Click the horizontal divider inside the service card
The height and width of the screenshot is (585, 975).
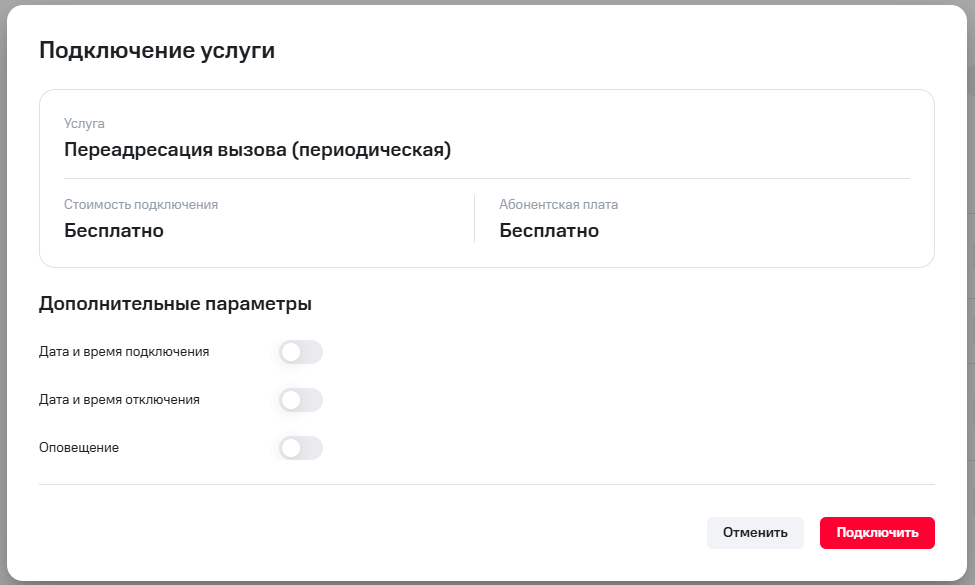[487, 178]
